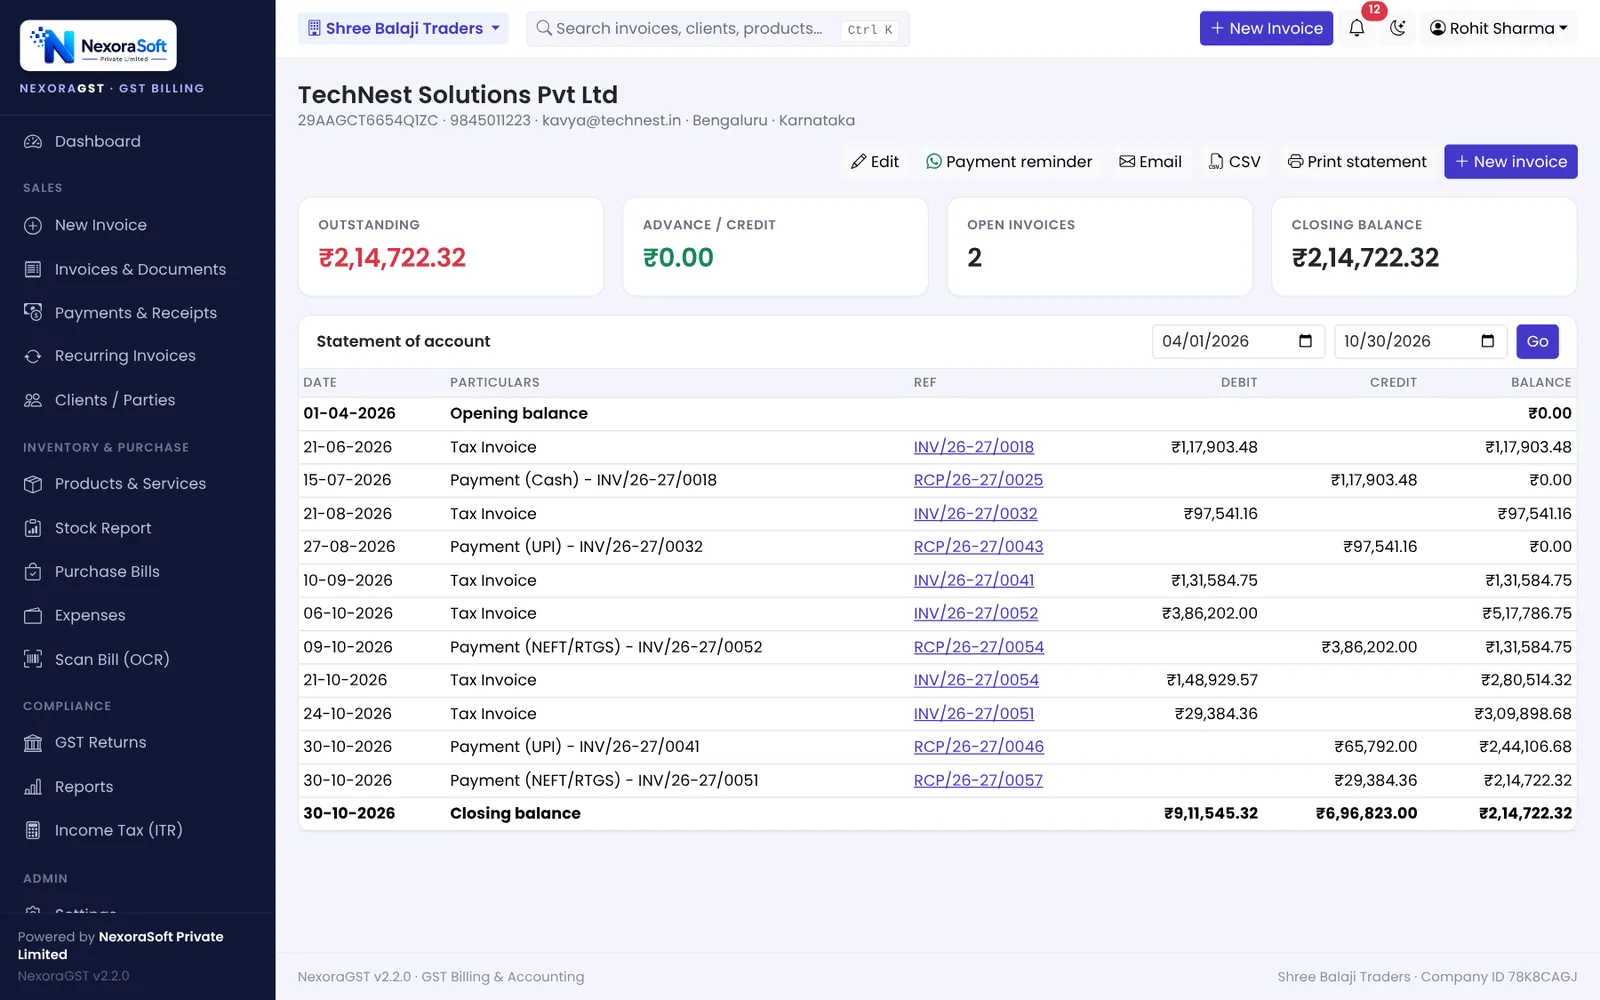Click the client page New invoice button
The height and width of the screenshot is (1000, 1600).
[1510, 162]
